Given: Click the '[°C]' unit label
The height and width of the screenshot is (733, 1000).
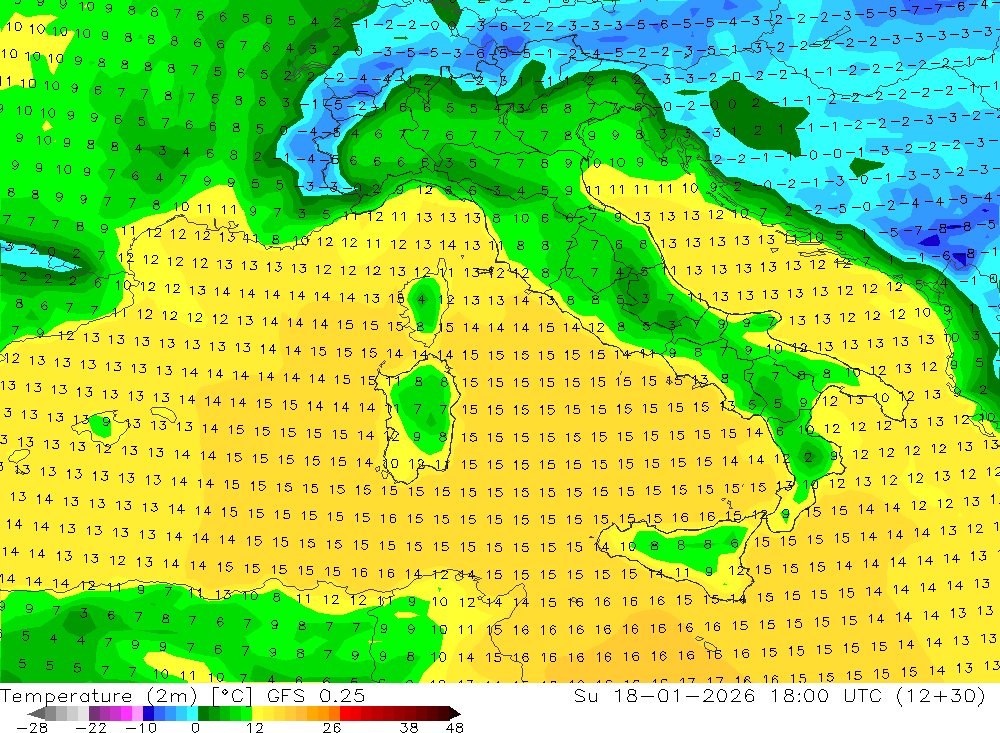Looking at the screenshot, I should pos(232,696).
